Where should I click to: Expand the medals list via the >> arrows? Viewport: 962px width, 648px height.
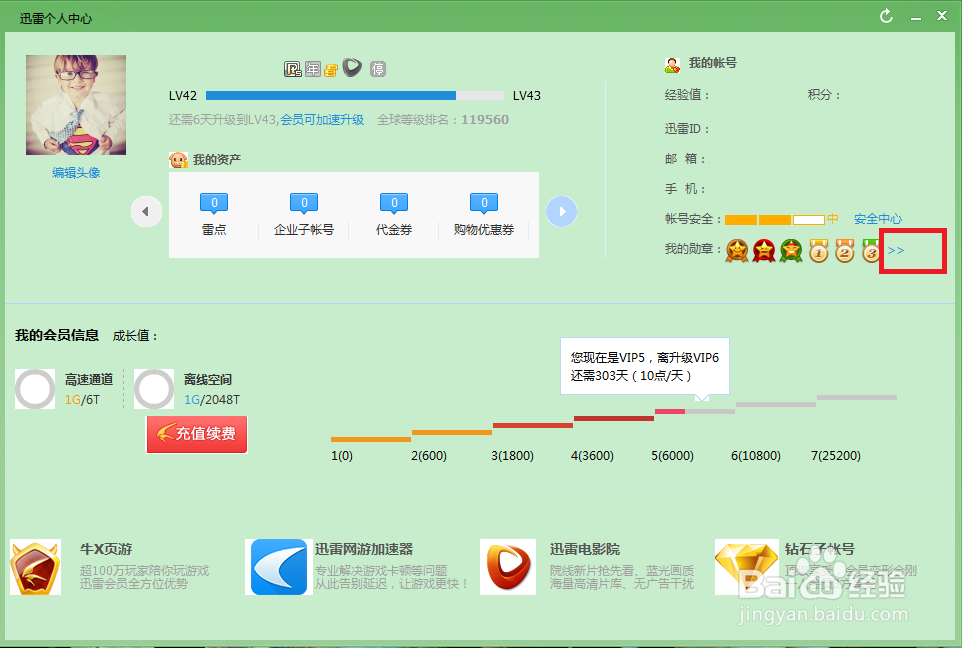point(896,250)
